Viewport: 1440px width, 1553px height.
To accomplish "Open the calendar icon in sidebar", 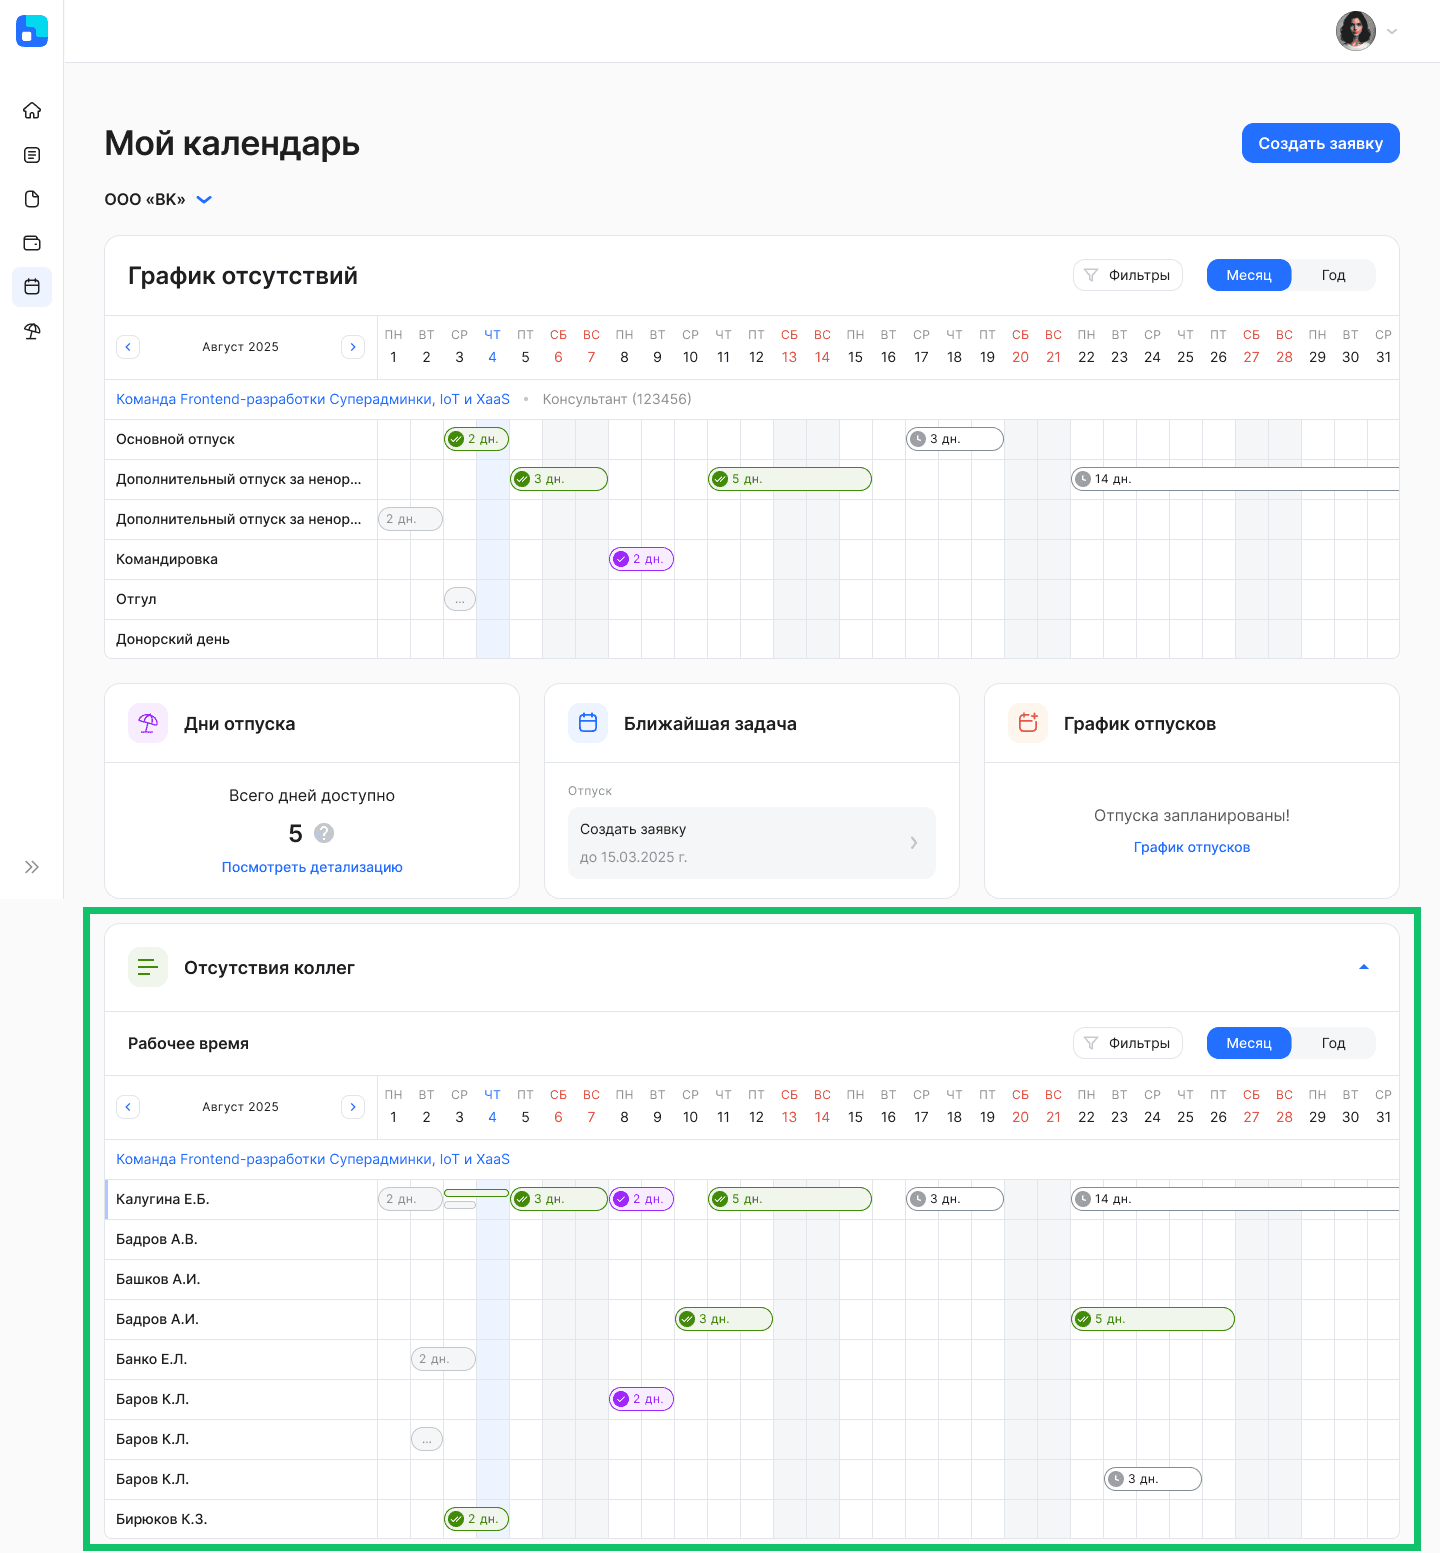I will (x=32, y=287).
